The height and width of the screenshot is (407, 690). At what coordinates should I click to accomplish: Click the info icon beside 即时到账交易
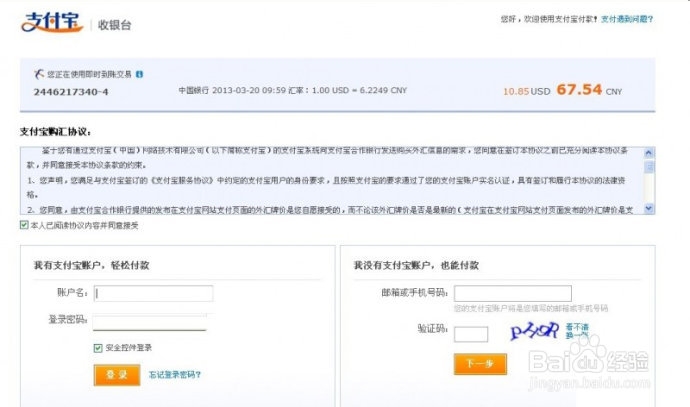pyautogui.click(x=139, y=74)
